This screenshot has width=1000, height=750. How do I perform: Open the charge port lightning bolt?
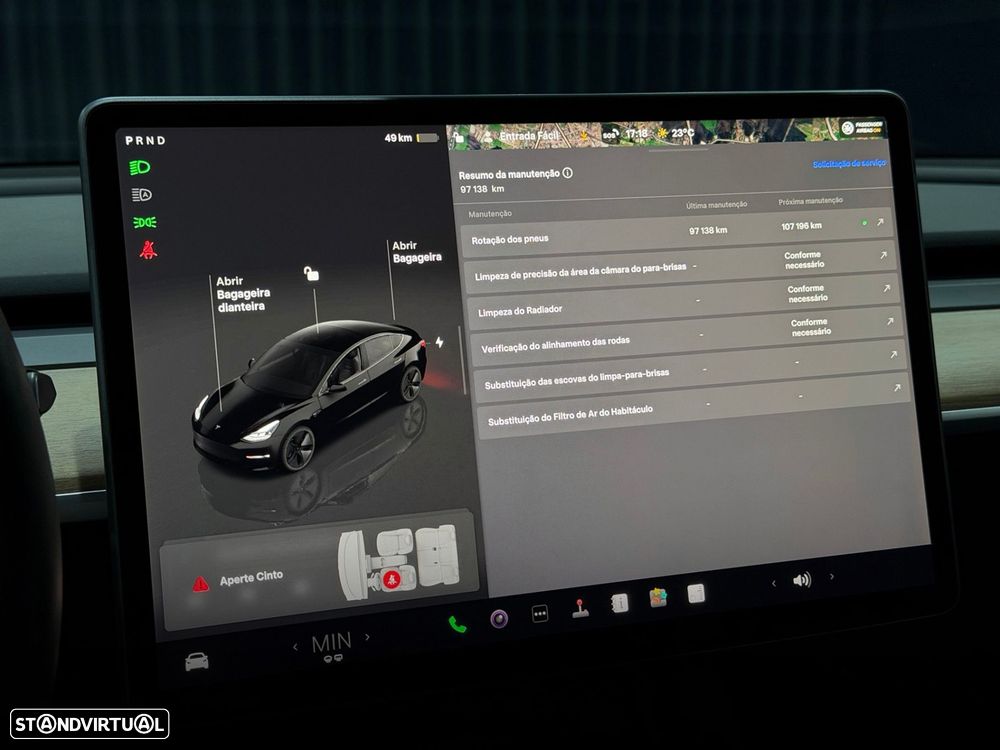point(440,342)
